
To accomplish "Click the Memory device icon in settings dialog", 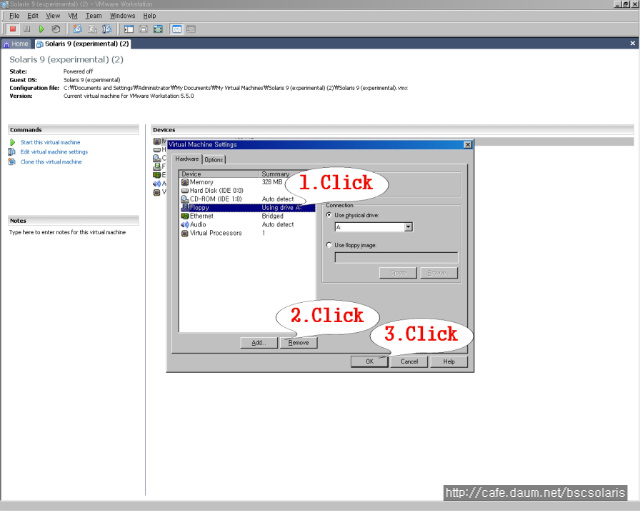I will coord(184,182).
